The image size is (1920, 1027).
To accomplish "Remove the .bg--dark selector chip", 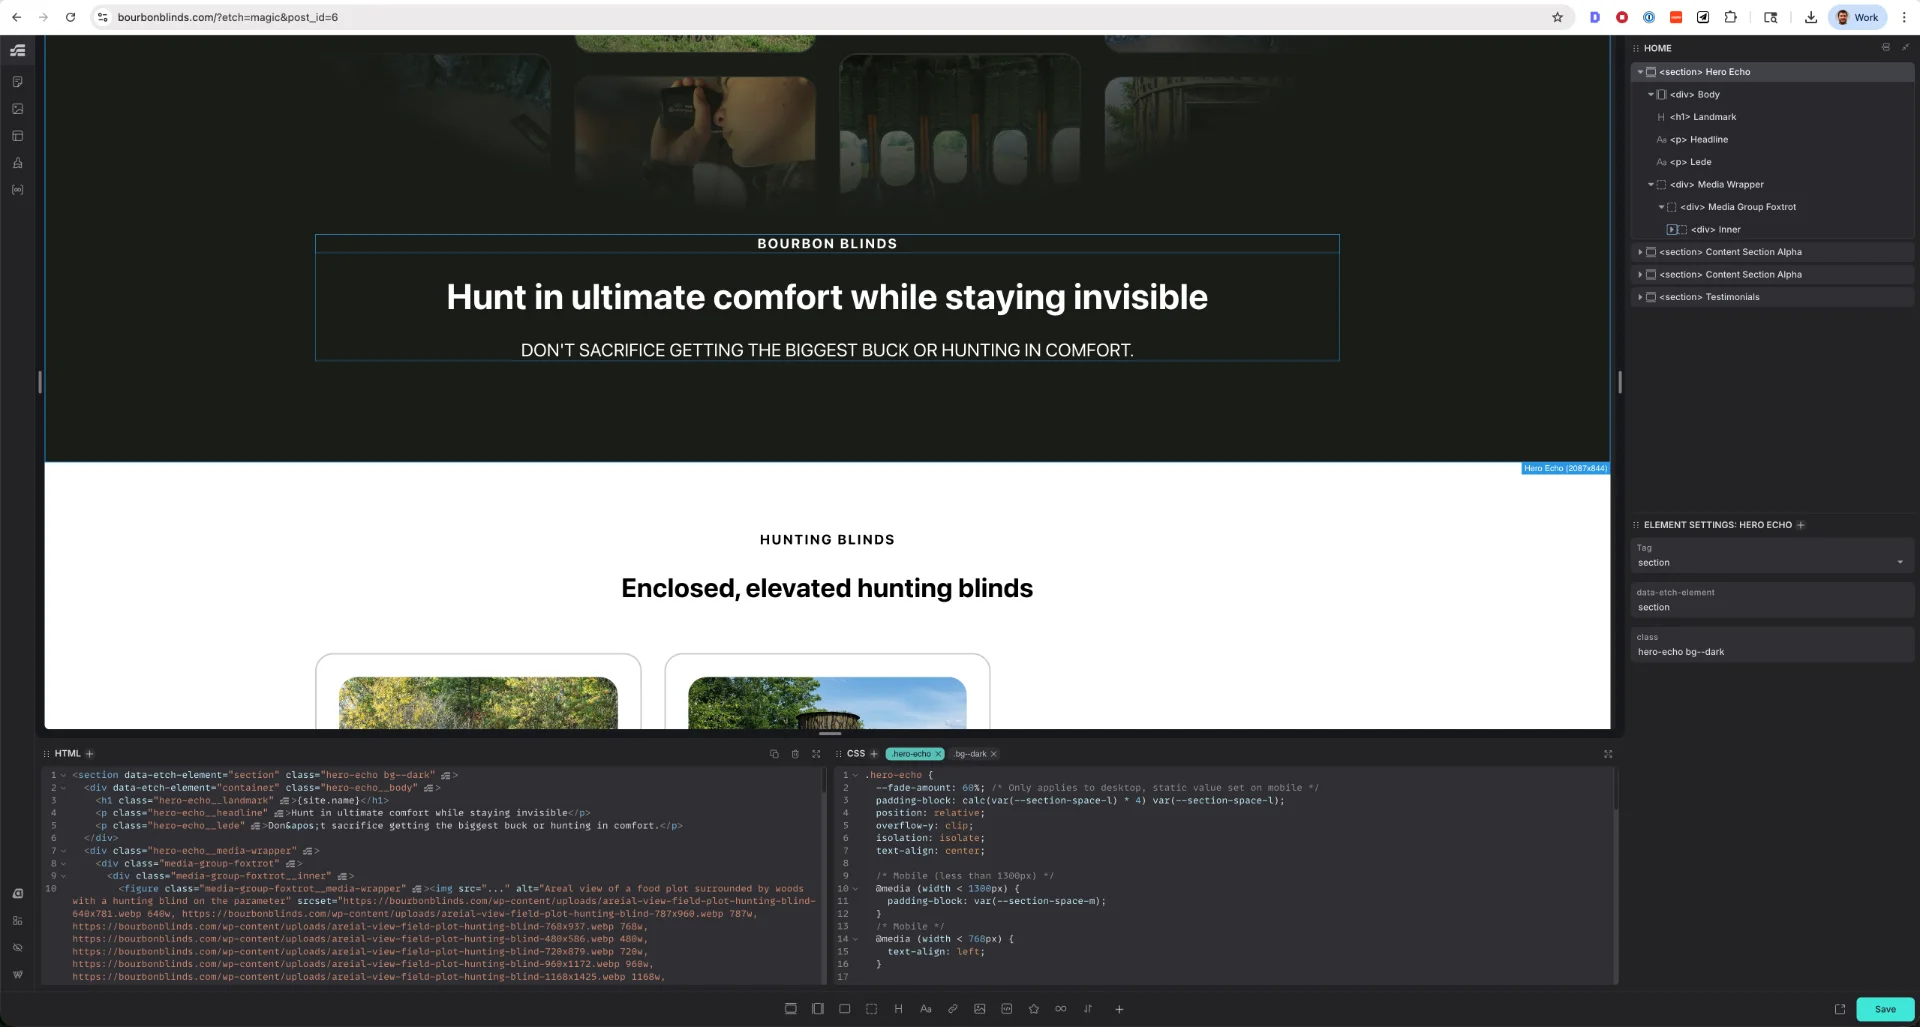I will [x=993, y=754].
